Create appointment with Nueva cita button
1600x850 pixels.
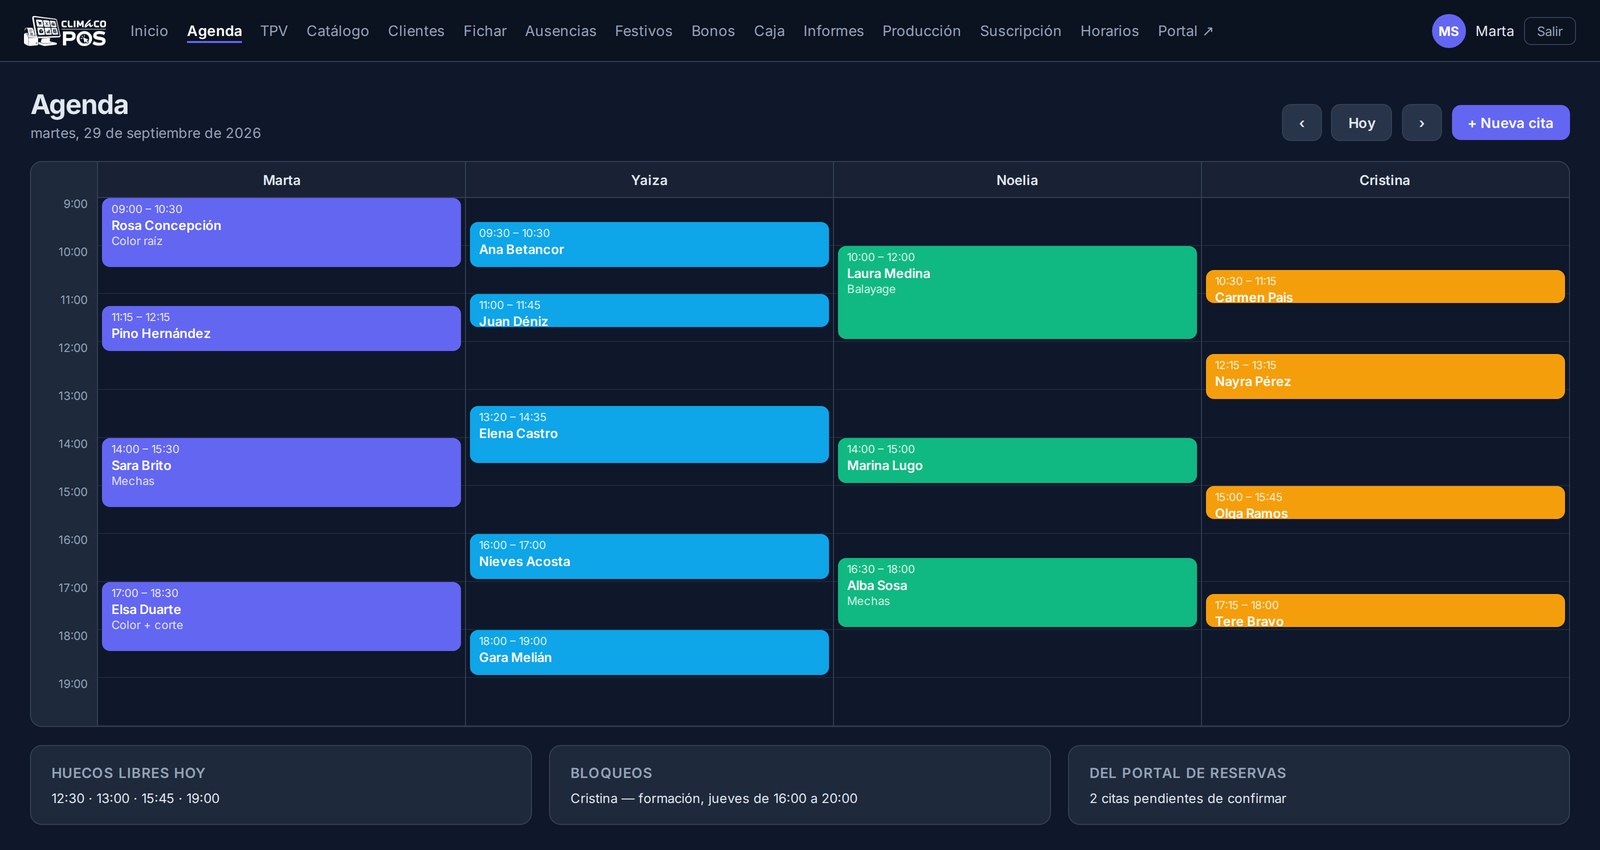pyautogui.click(x=1510, y=123)
